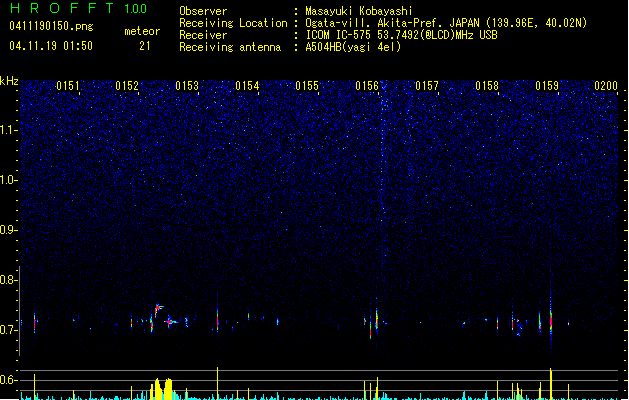The image size is (629, 400).
Task: Click the 0155 time marker
Action: pos(307,86)
